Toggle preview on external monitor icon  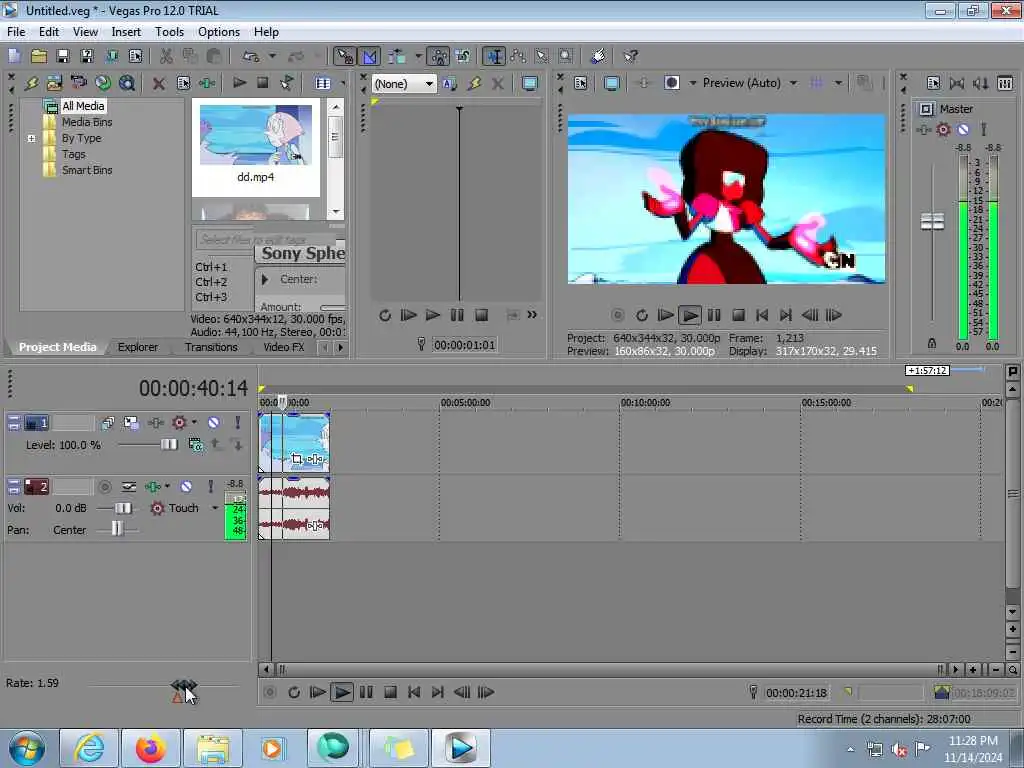[x=611, y=83]
